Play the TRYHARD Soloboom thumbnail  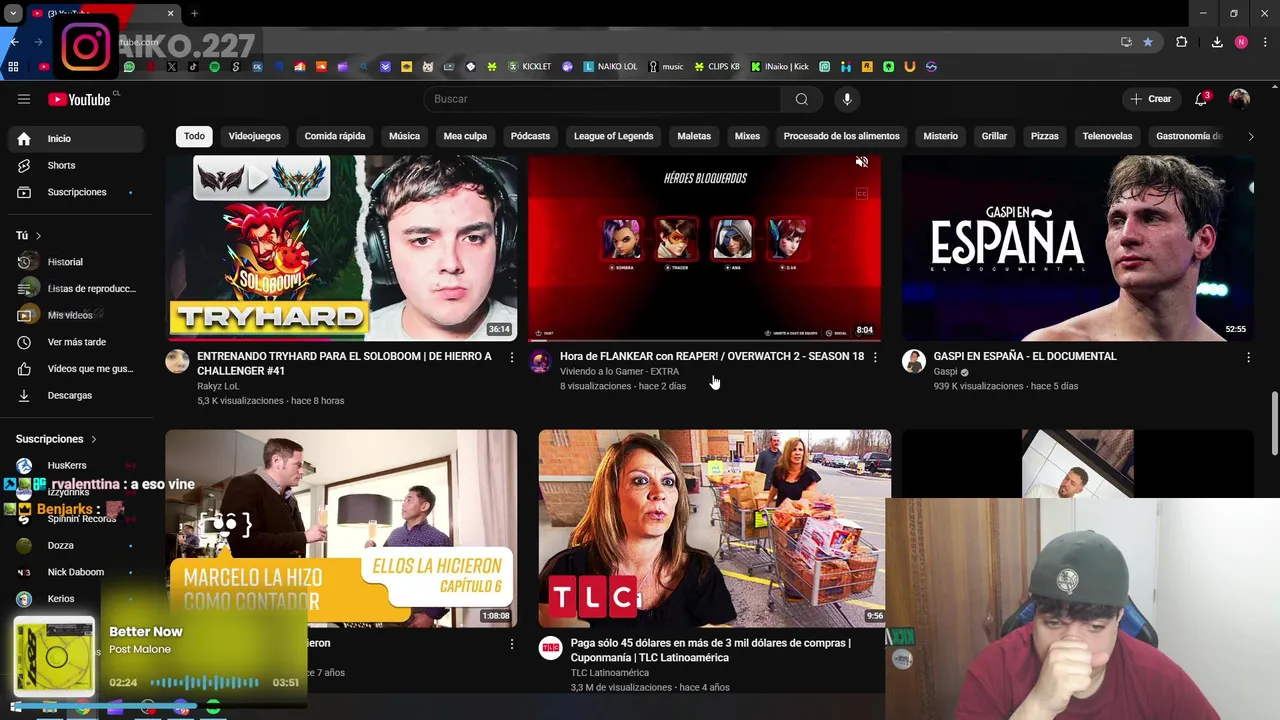coord(341,248)
